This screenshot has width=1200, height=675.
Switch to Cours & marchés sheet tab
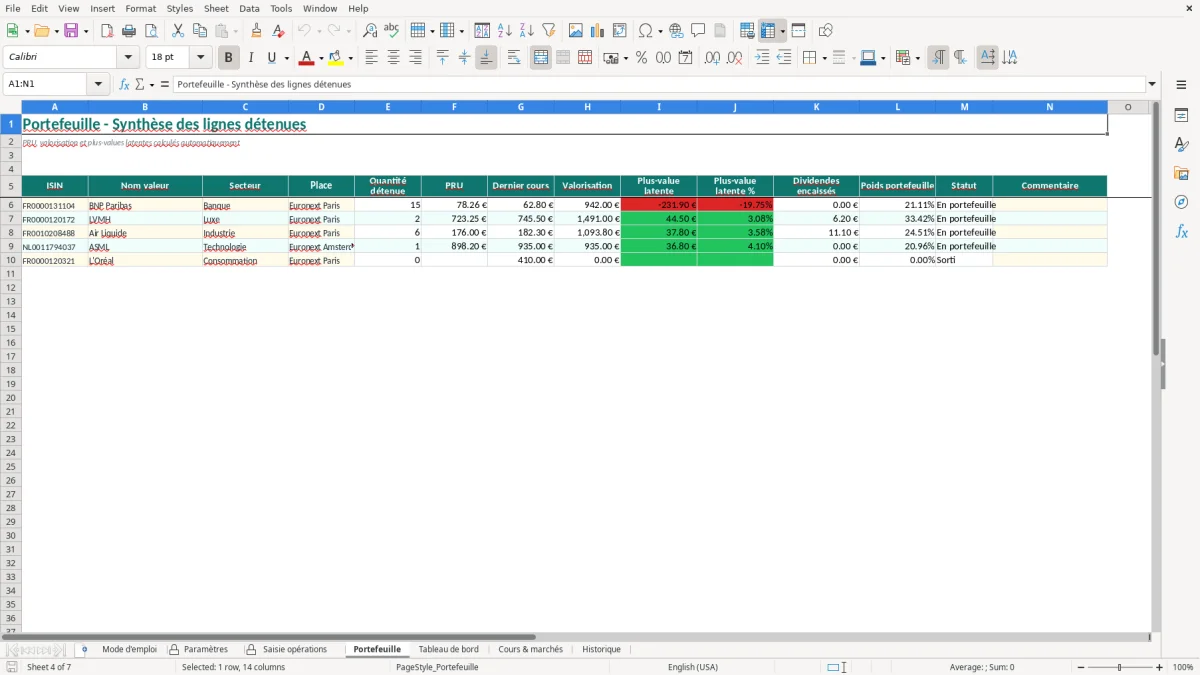530,649
